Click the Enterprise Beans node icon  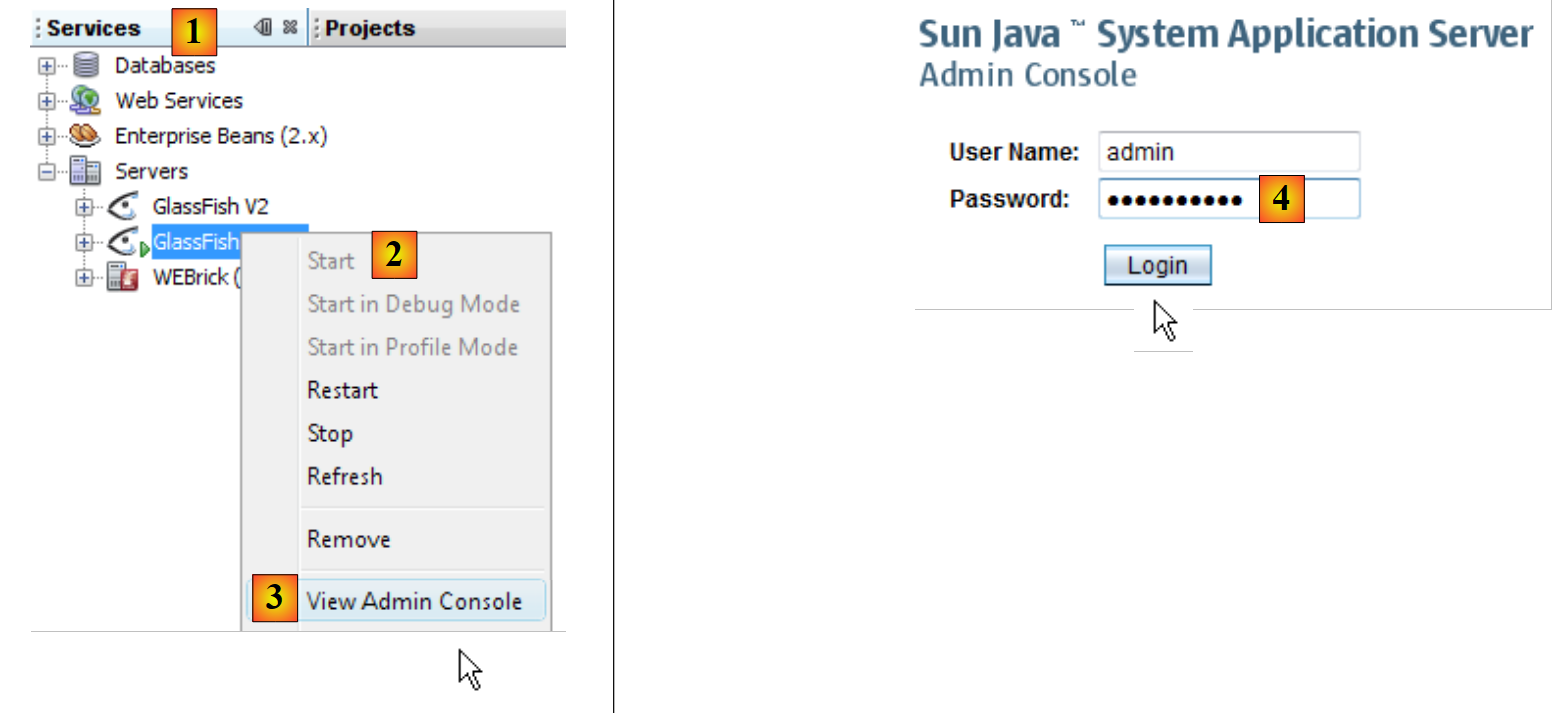point(86,136)
